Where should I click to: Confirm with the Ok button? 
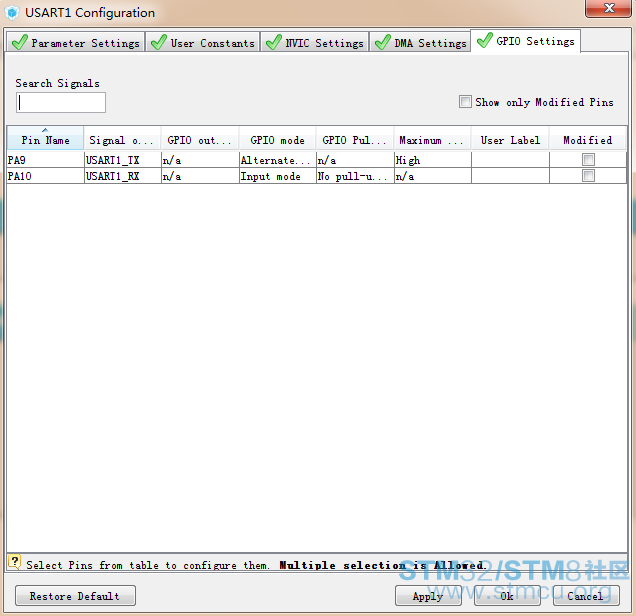pyautogui.click(x=507, y=595)
